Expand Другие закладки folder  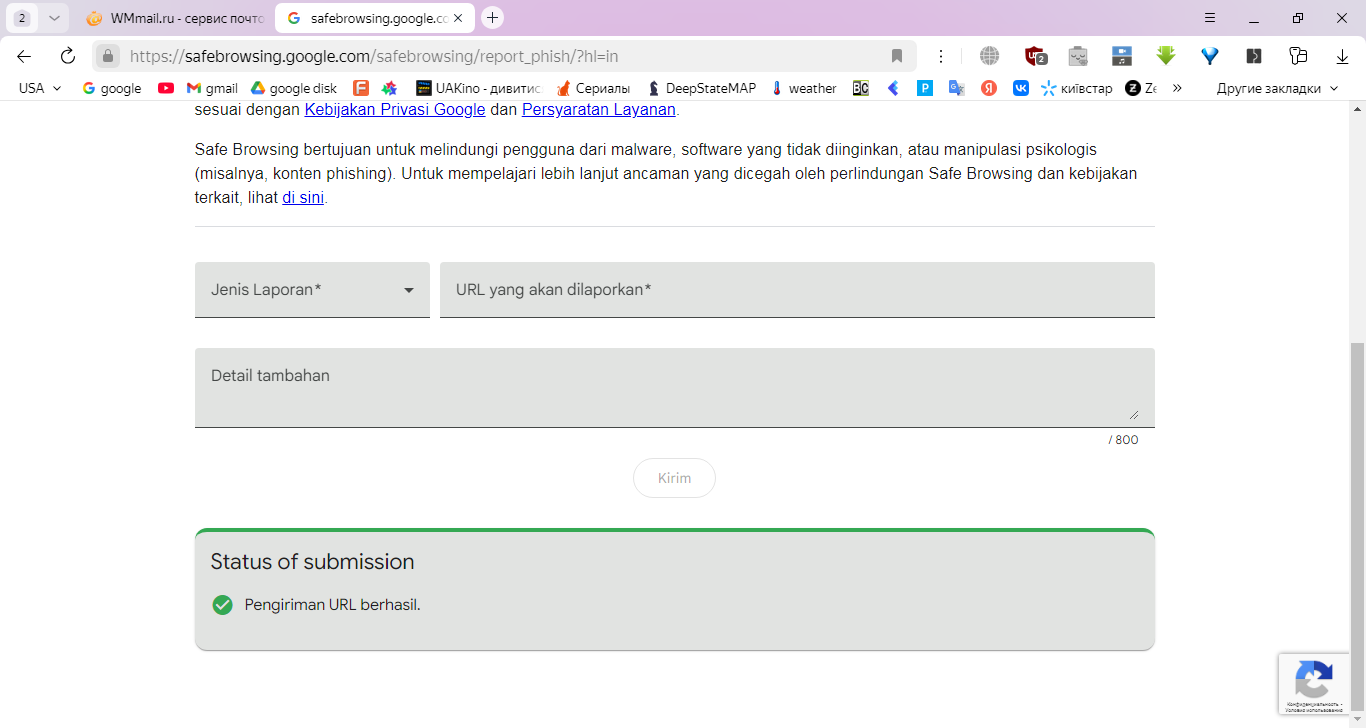[x=1277, y=88]
